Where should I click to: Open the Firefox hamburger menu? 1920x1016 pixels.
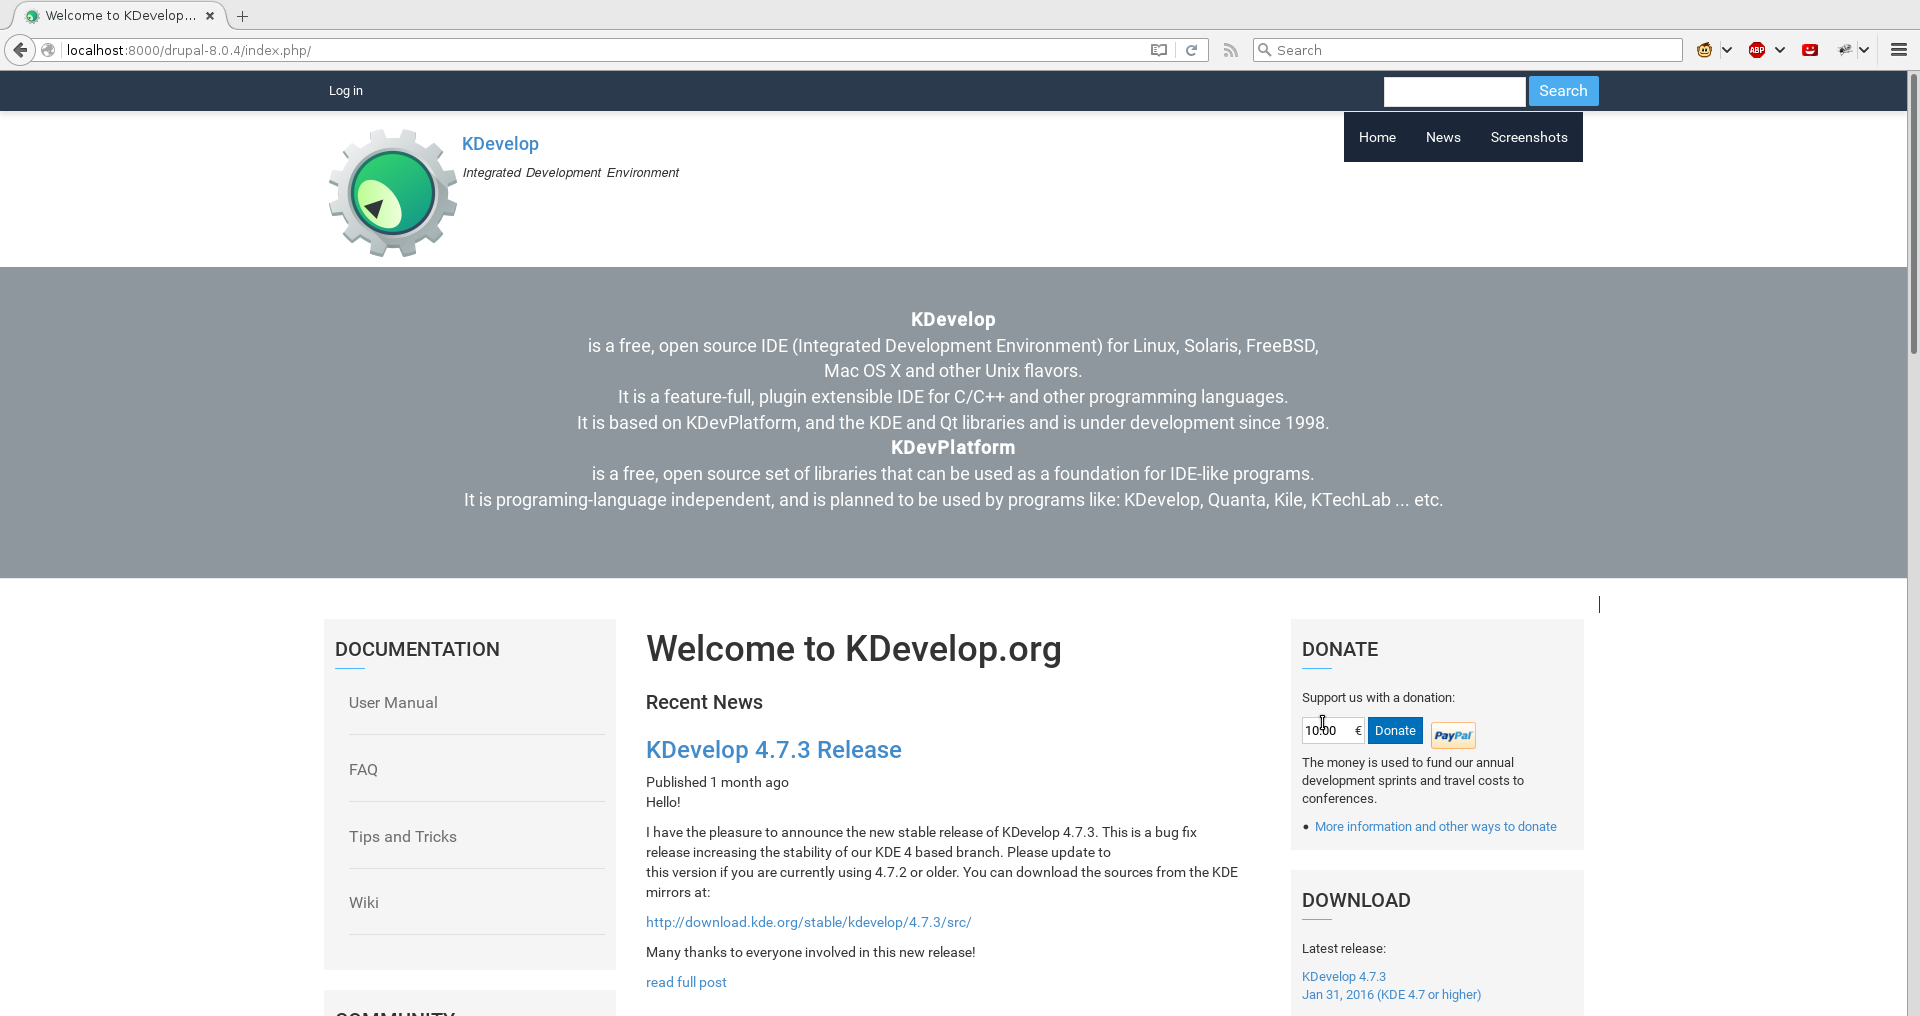click(1899, 50)
